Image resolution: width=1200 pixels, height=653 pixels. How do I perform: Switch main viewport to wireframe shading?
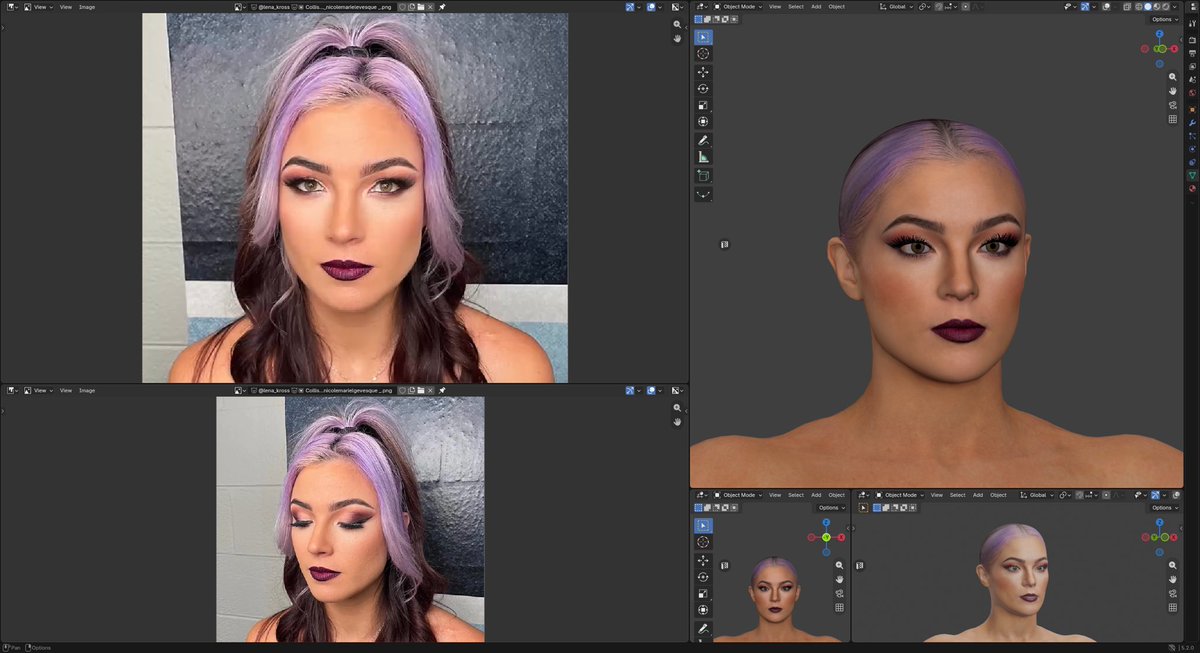pyautogui.click(x=1138, y=7)
